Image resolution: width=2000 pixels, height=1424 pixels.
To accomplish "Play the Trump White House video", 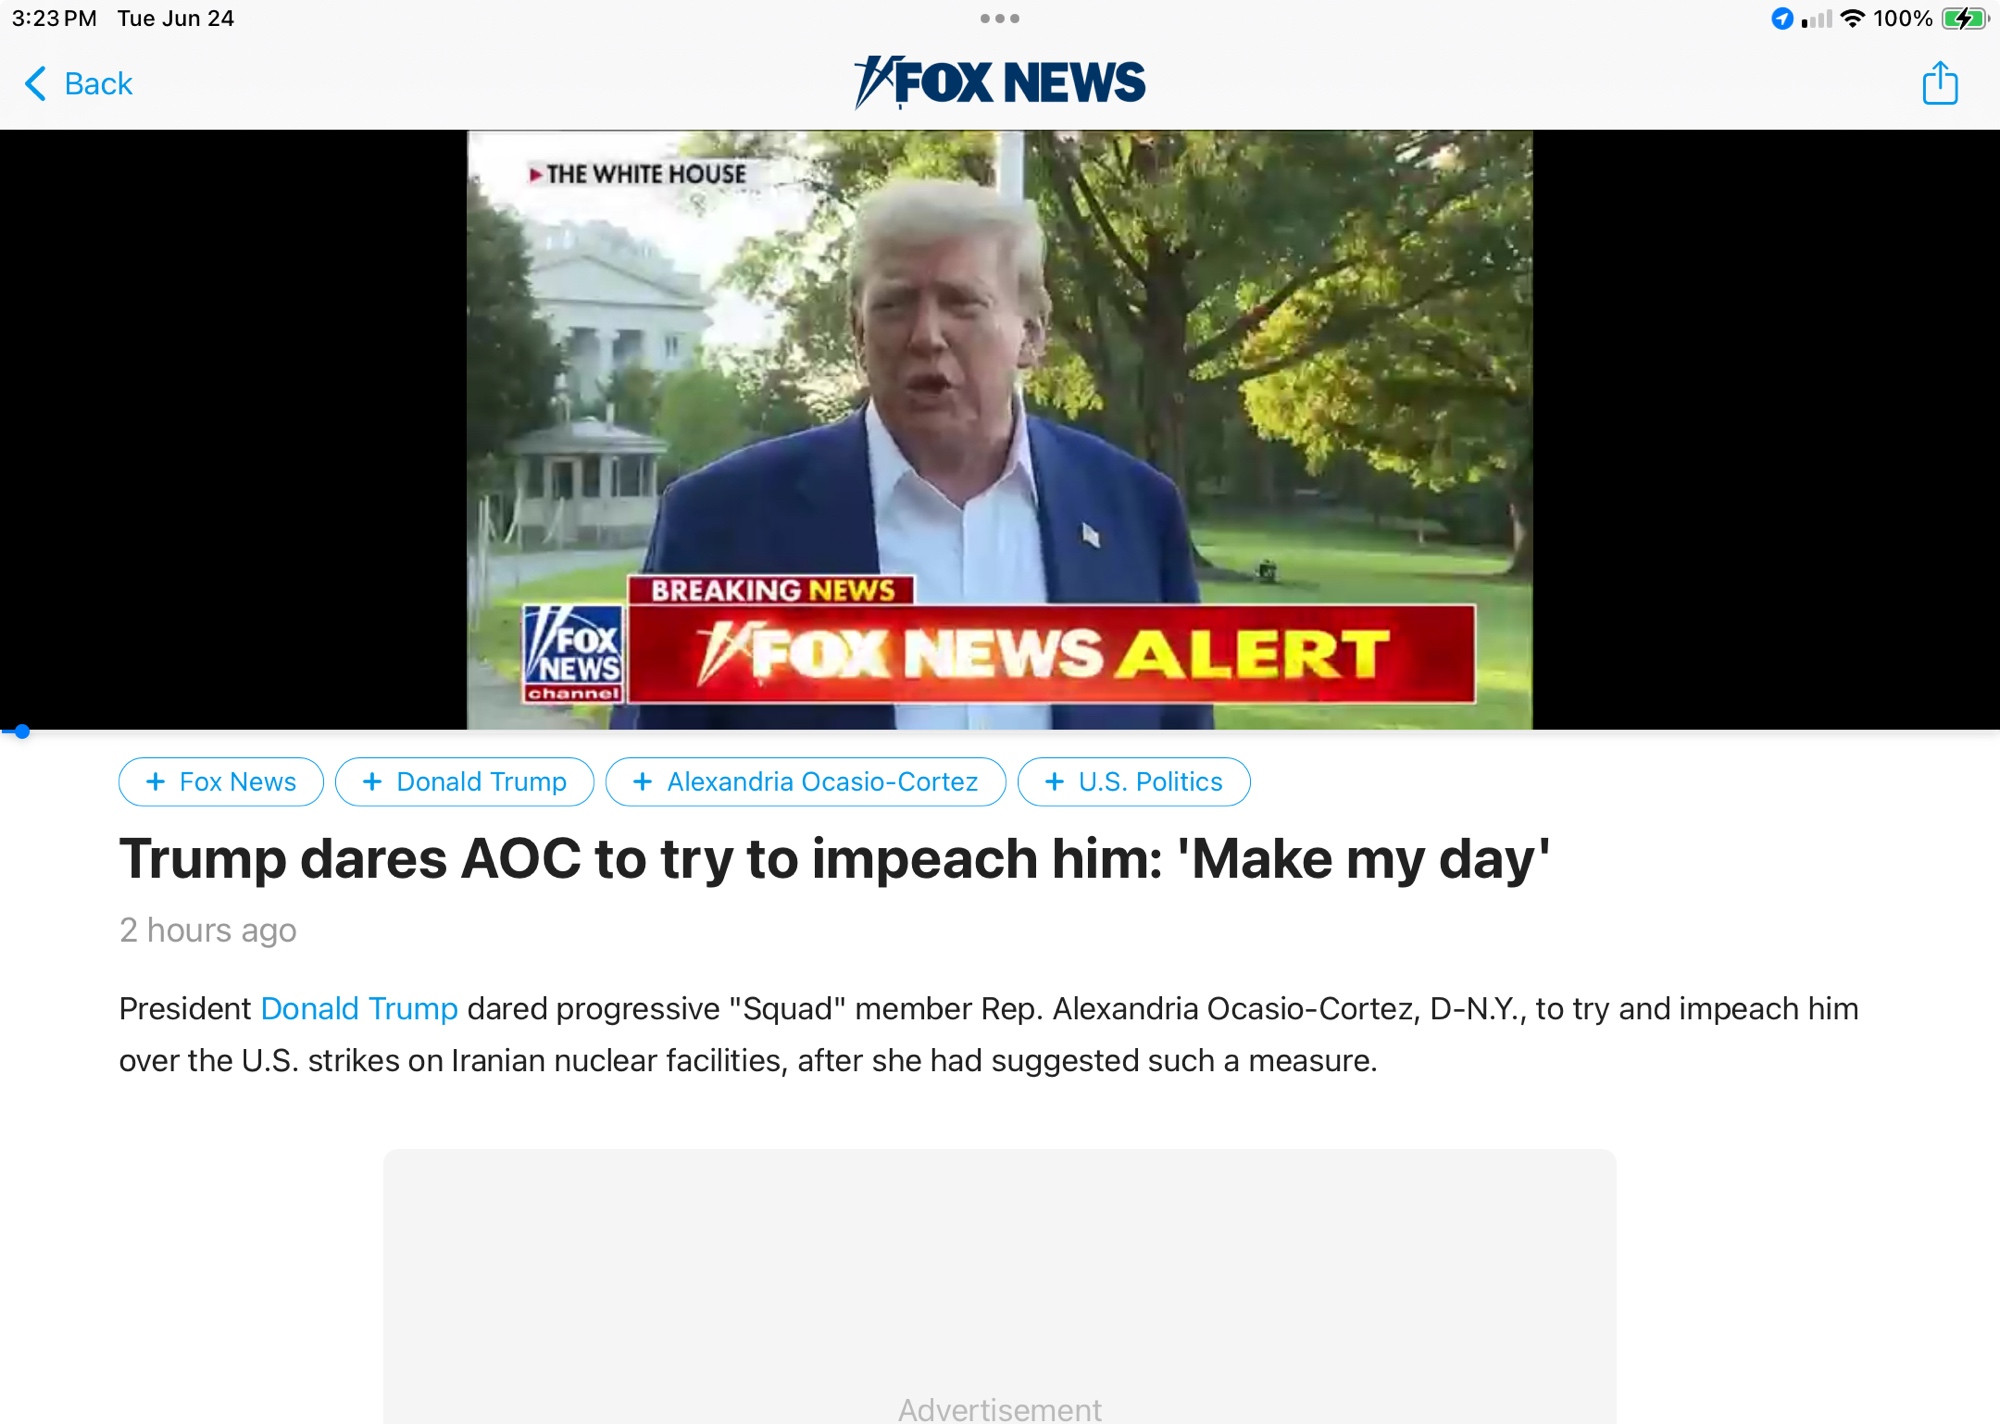I will coord(1000,430).
